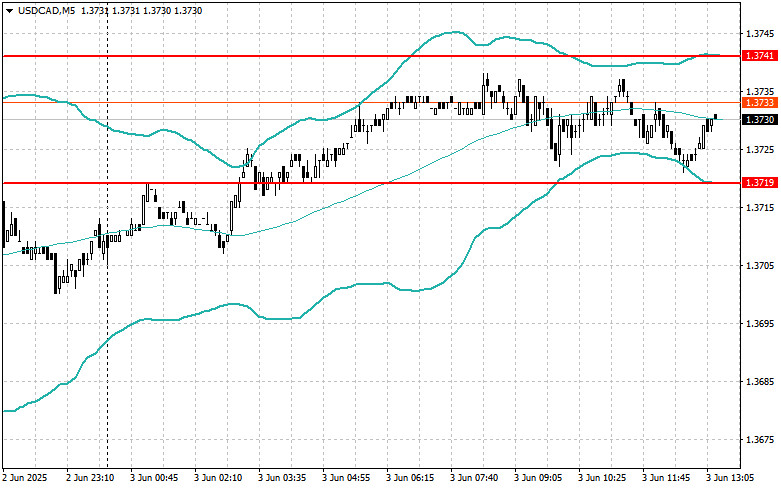This screenshot has height=489, width=781.
Task: Select the 1.3695 price axis label
Action: point(760,324)
